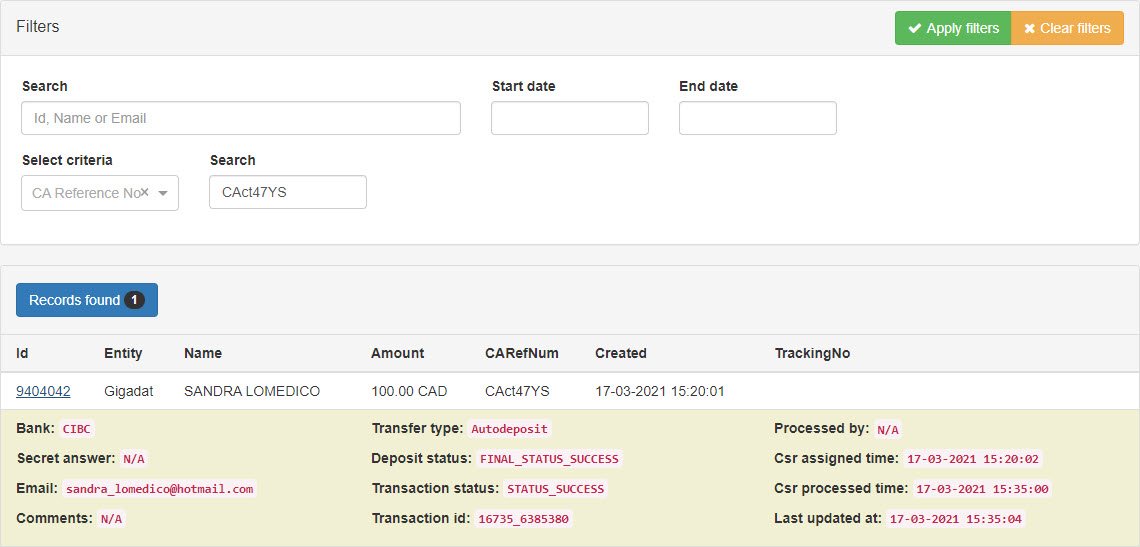
Task: Click the Records found button
Action: coord(87,300)
